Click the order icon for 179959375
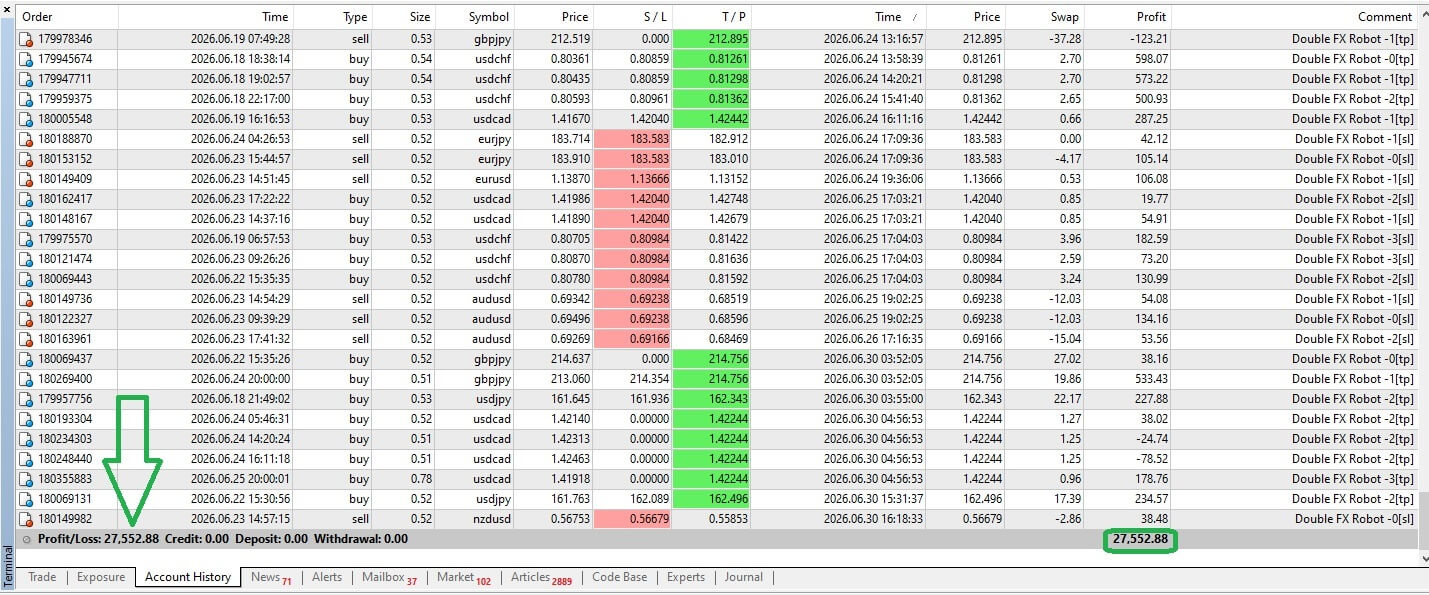 point(26,99)
